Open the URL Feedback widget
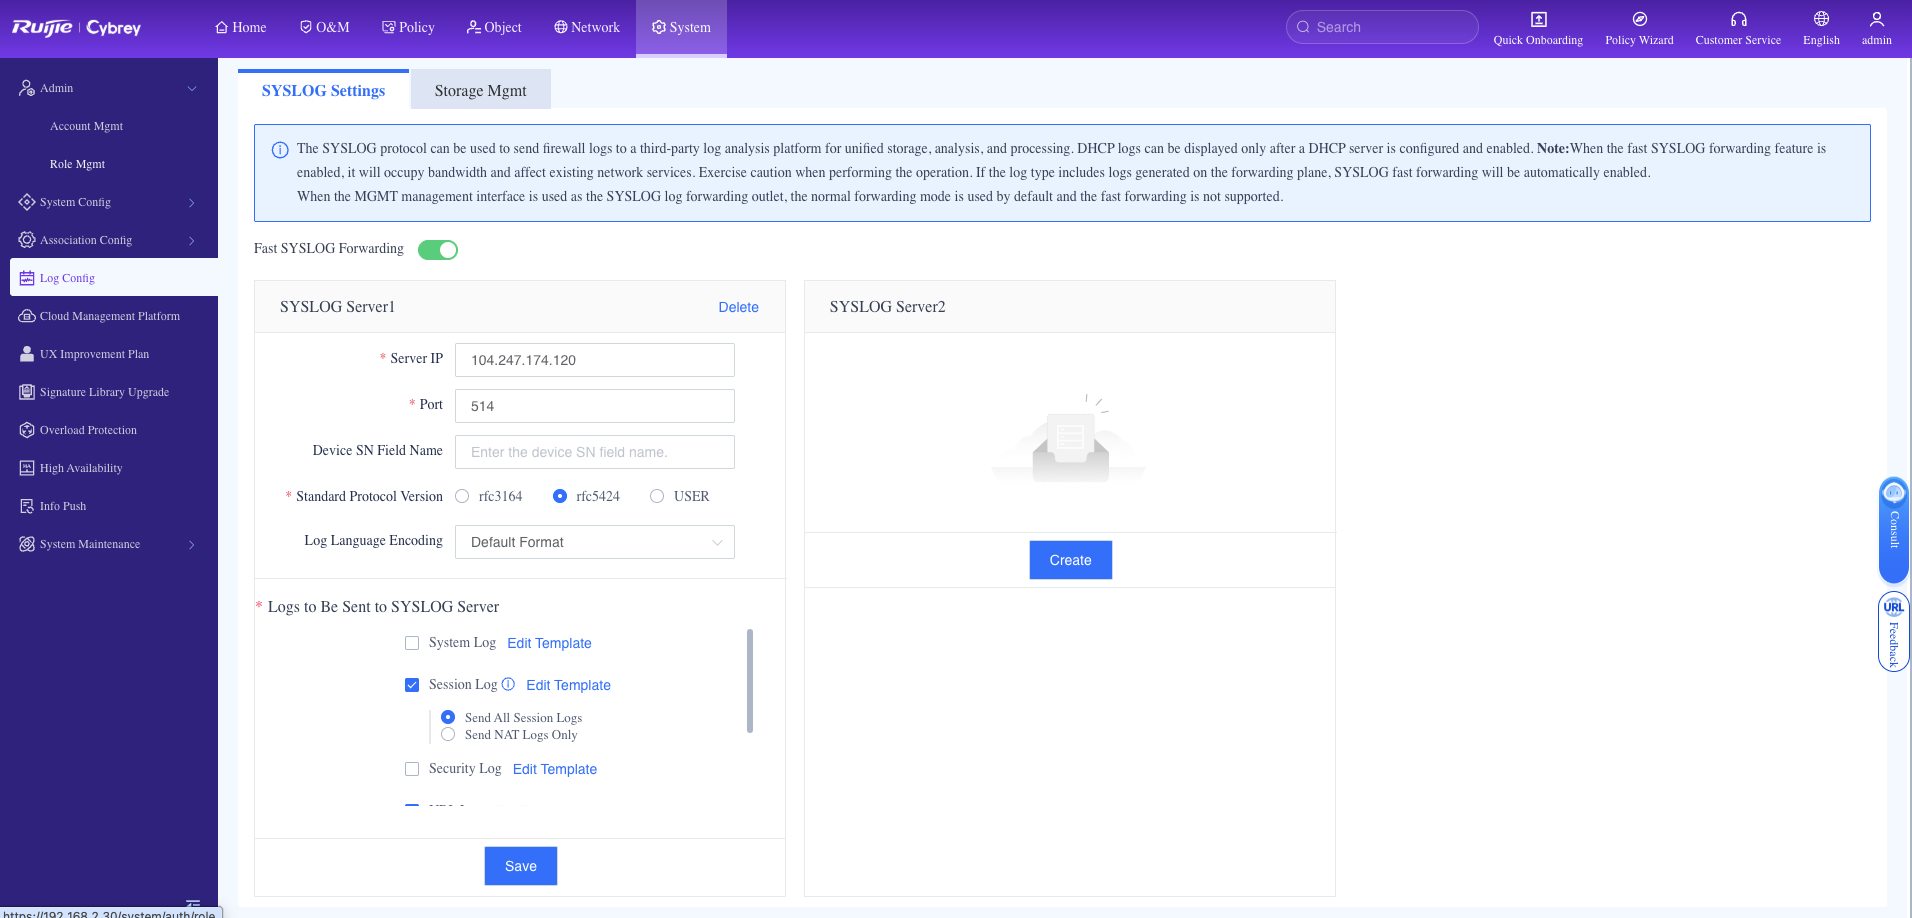The width and height of the screenshot is (1912, 918). [1893, 632]
